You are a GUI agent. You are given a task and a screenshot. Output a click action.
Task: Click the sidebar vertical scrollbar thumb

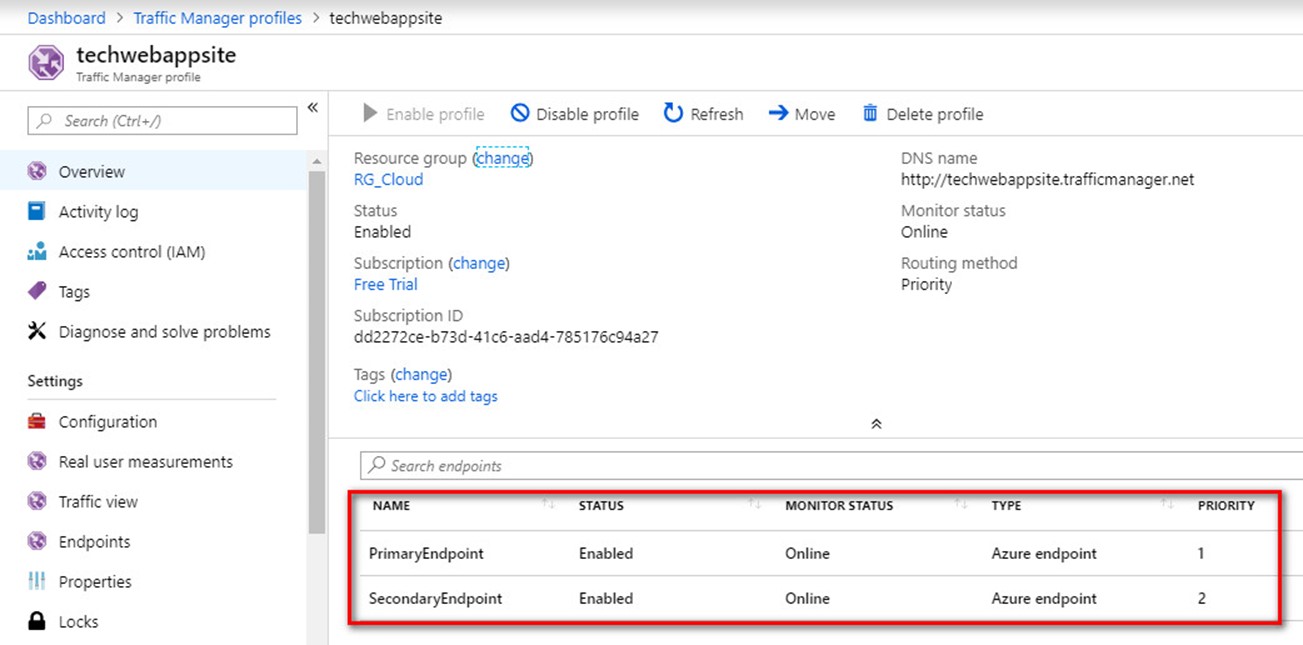(x=317, y=352)
